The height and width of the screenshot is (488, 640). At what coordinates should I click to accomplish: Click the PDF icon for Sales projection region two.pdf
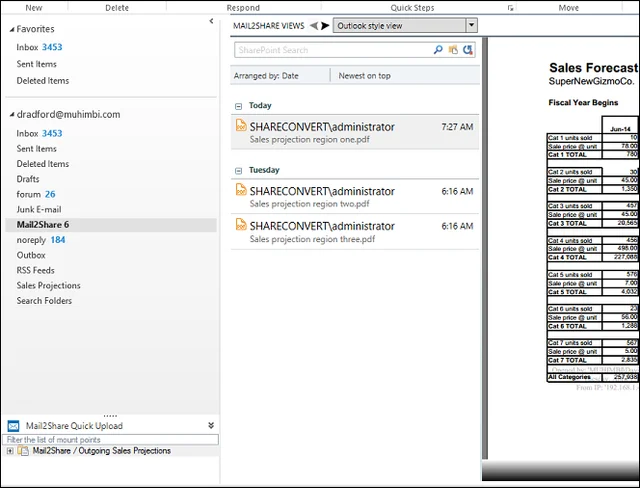[241, 190]
